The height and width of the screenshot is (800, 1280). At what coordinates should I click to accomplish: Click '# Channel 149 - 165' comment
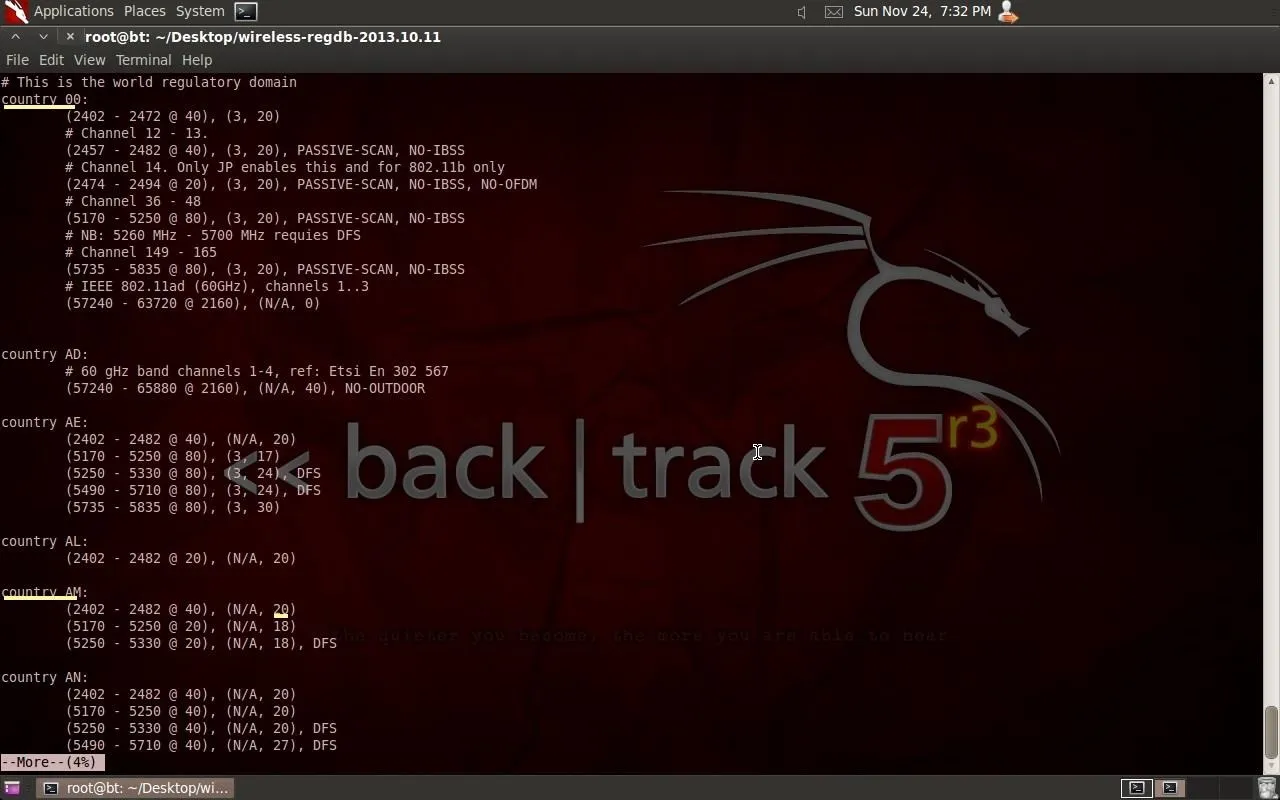[x=141, y=252]
